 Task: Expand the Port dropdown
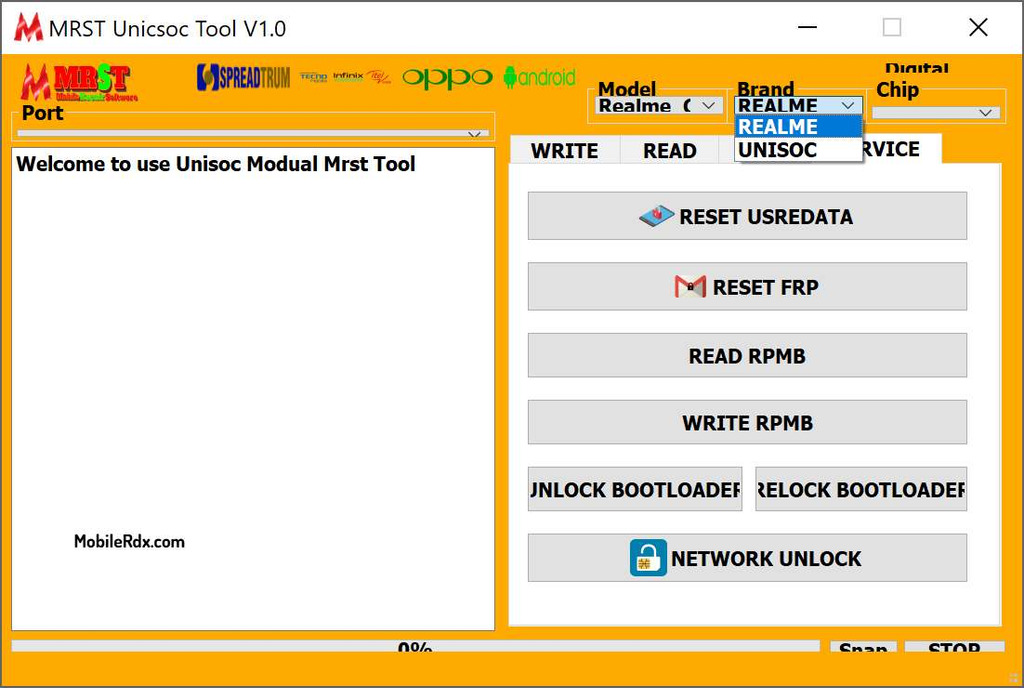[x=253, y=133]
